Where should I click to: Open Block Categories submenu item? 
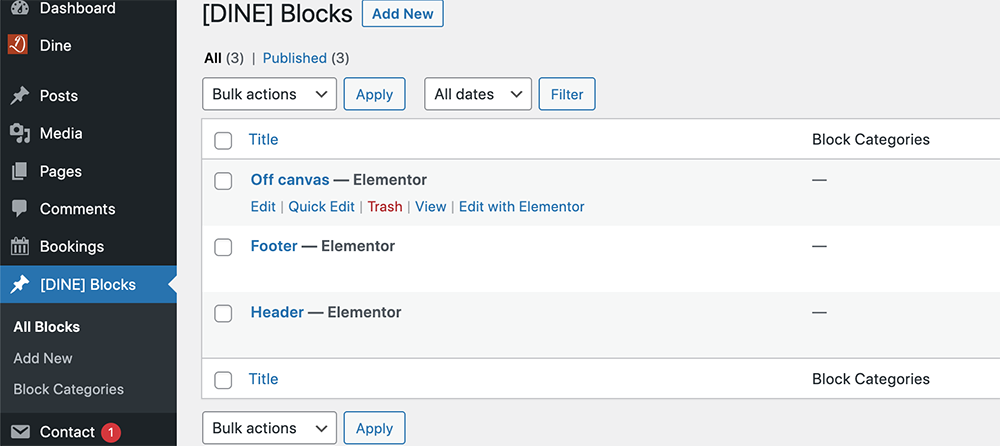click(68, 389)
